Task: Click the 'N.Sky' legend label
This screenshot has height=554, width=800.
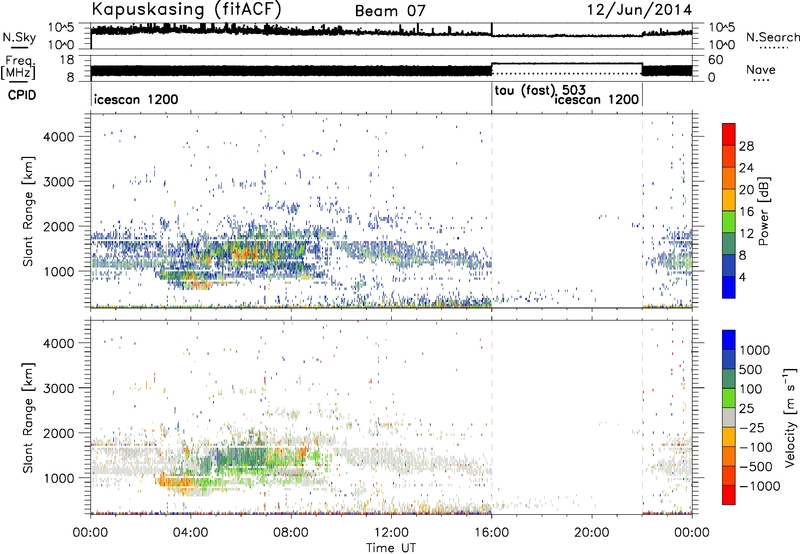Action: 19,37
